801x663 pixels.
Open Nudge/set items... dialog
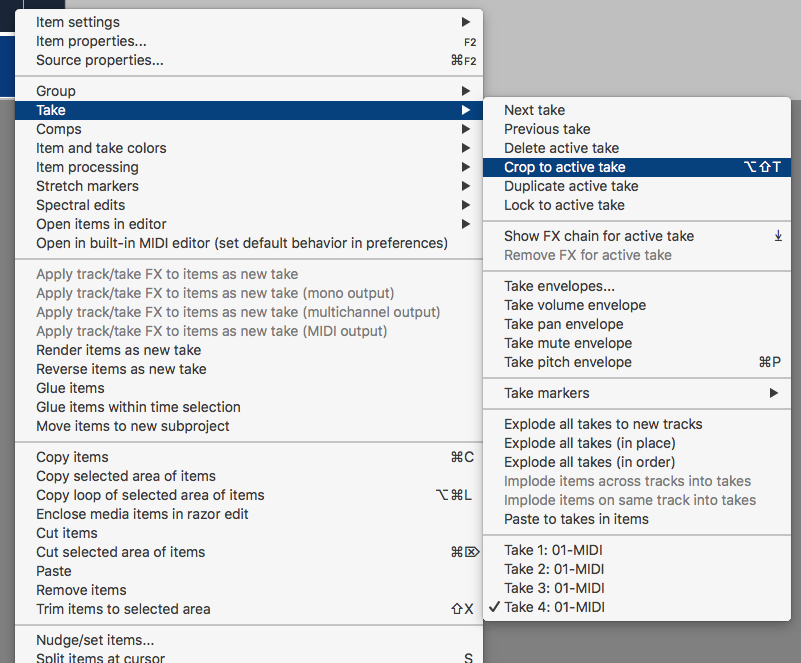pos(95,640)
